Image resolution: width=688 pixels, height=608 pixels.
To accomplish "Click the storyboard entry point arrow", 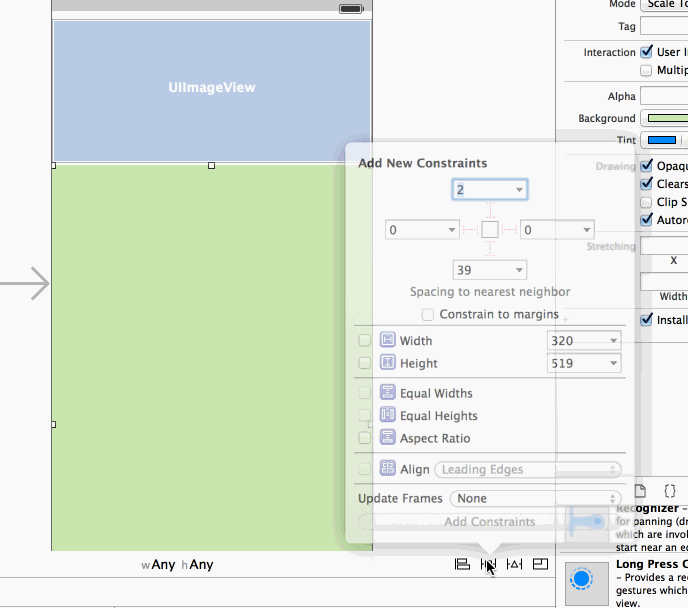I will click(25, 283).
